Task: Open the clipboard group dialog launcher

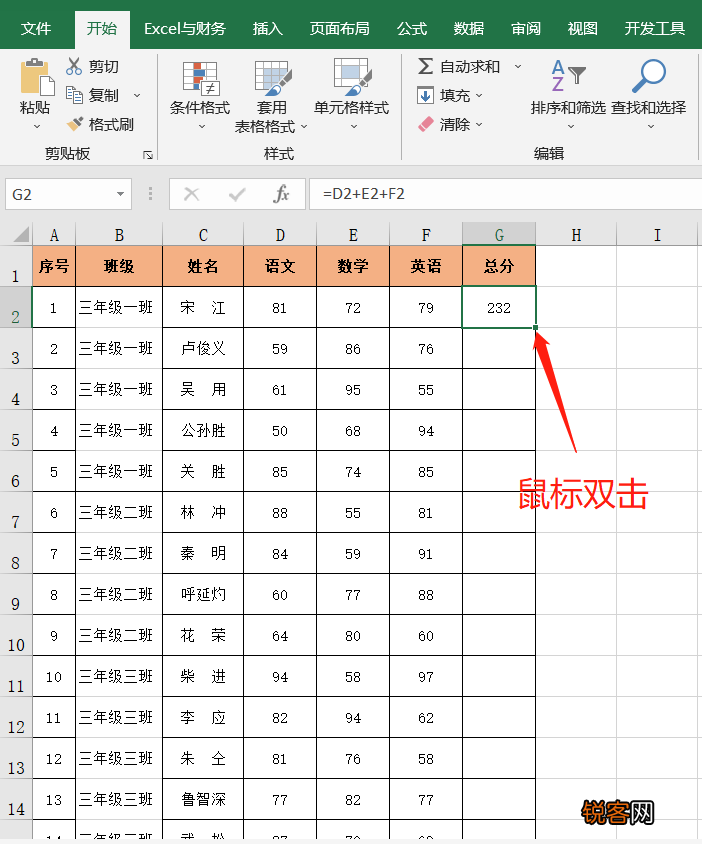Action: pos(148,155)
